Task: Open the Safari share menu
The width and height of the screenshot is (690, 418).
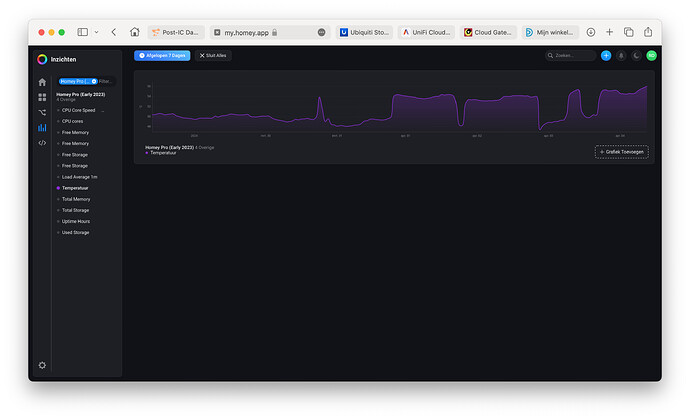Action: pos(648,32)
